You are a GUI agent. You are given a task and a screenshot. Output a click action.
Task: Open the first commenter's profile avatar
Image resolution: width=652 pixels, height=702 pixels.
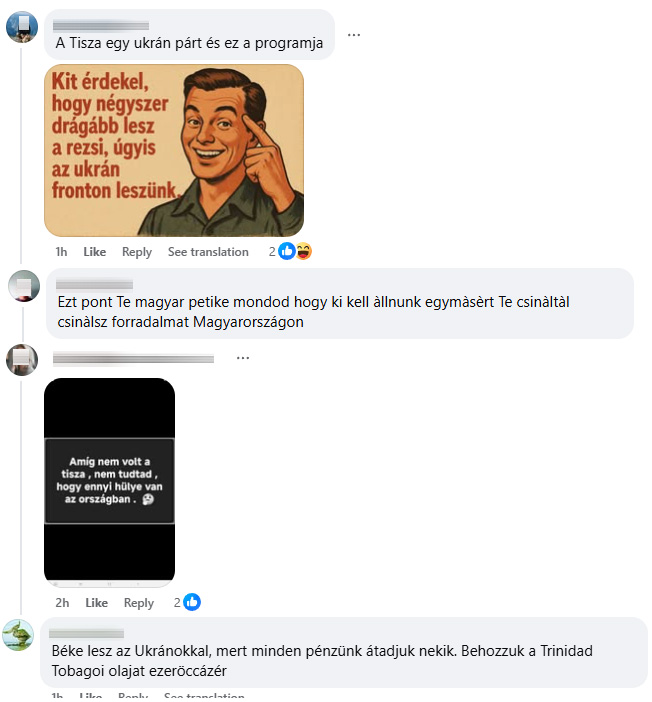click(21, 27)
